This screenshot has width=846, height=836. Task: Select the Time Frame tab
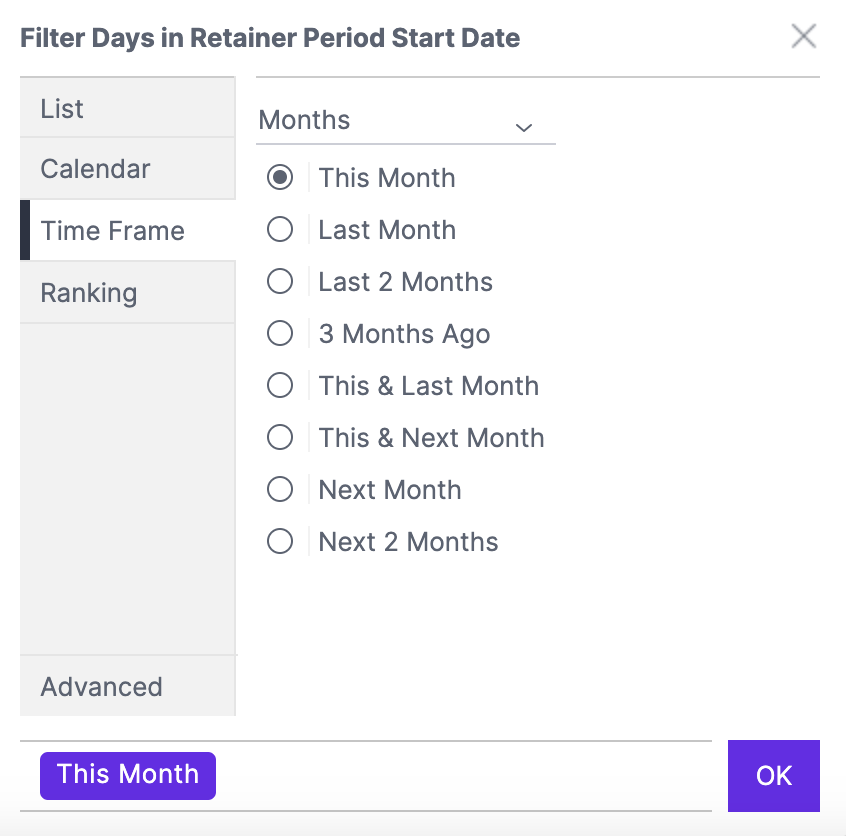[127, 230]
